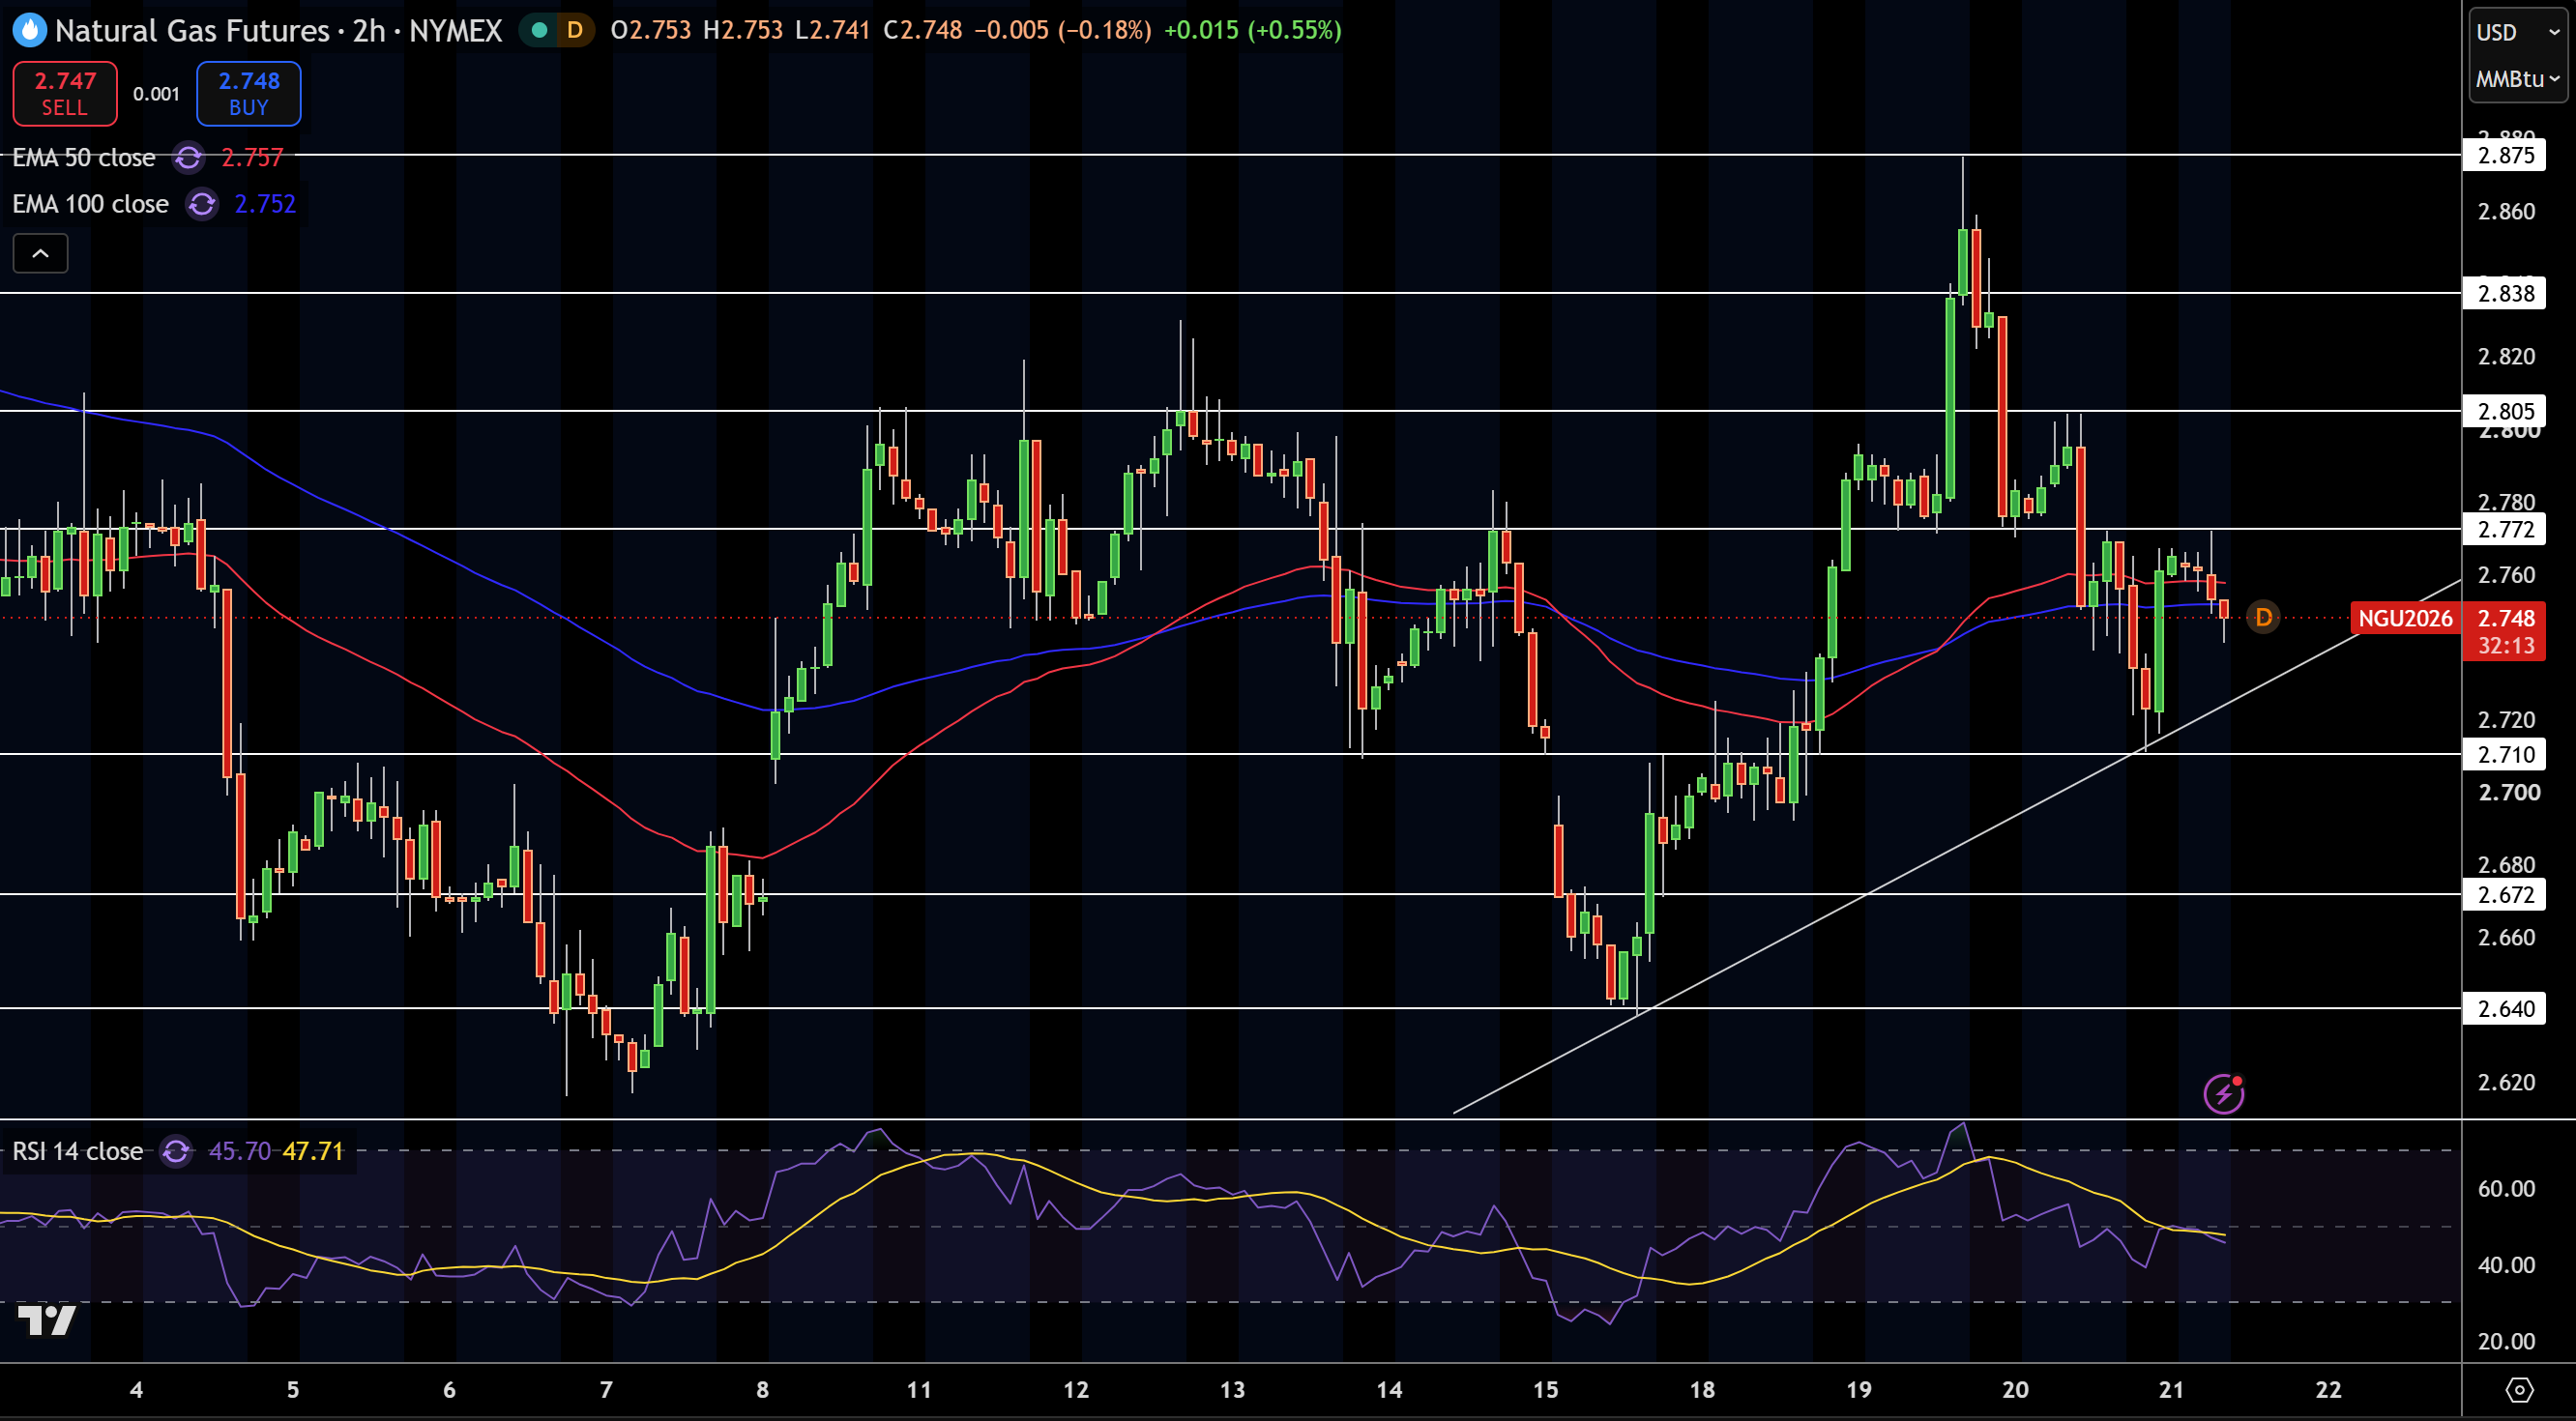Click the TradingView logo
This screenshot has height=1421, width=2576.
point(47,1321)
